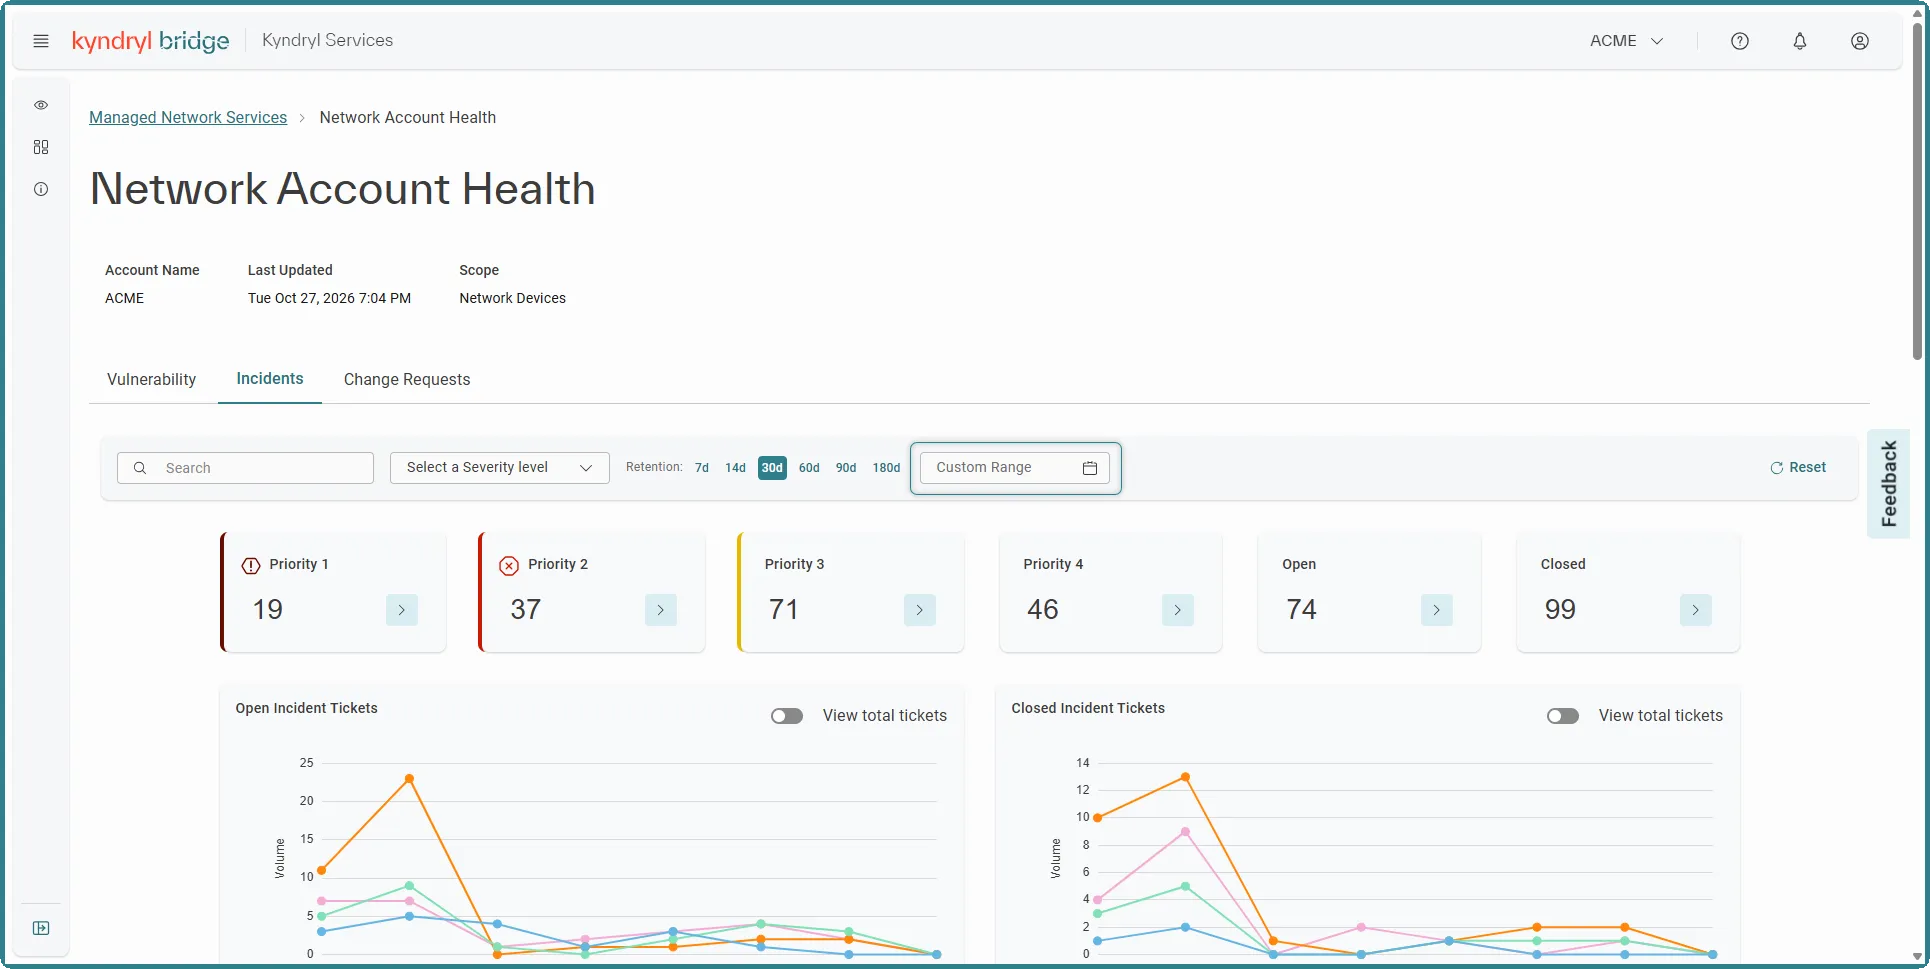Open the notifications bell
This screenshot has height=969, width=1930.
1800,41
